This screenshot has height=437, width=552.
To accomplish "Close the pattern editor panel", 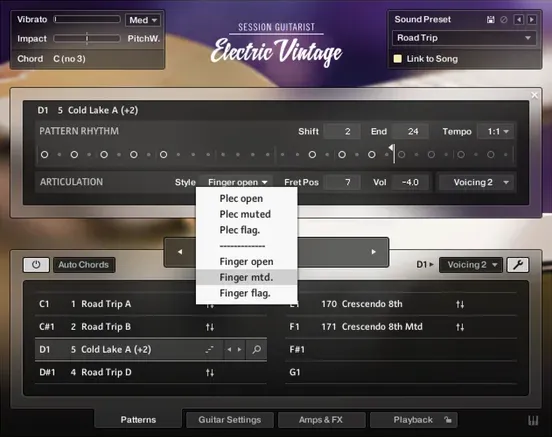I will (x=534, y=95).
